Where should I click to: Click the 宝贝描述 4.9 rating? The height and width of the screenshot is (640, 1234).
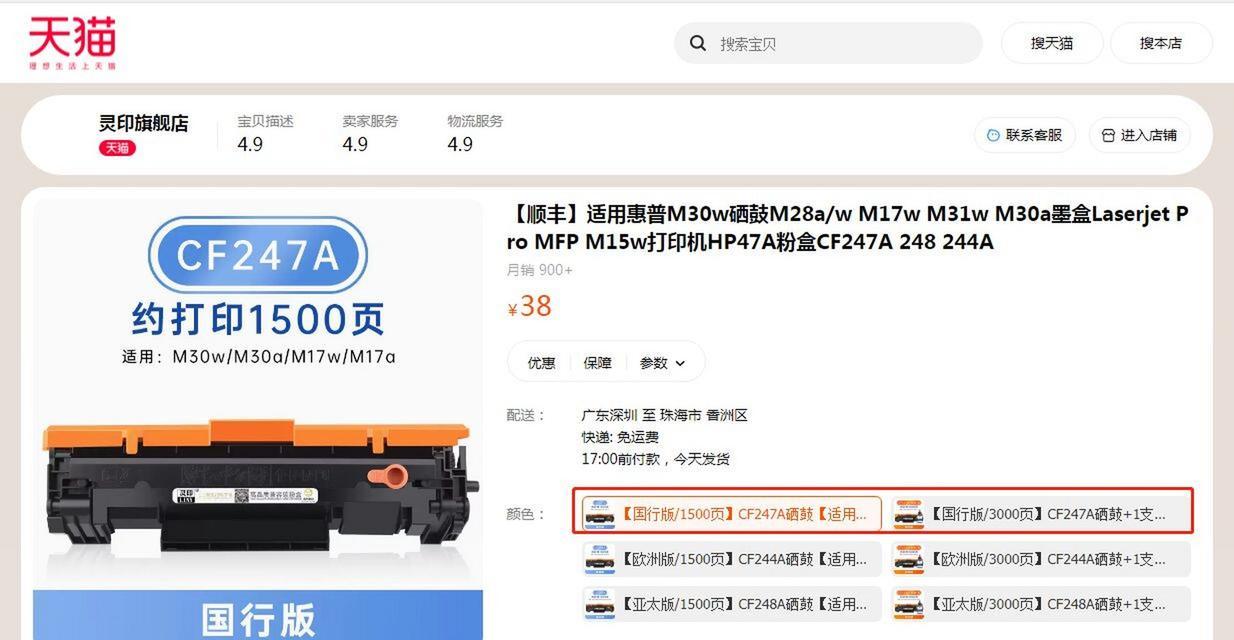click(265, 133)
